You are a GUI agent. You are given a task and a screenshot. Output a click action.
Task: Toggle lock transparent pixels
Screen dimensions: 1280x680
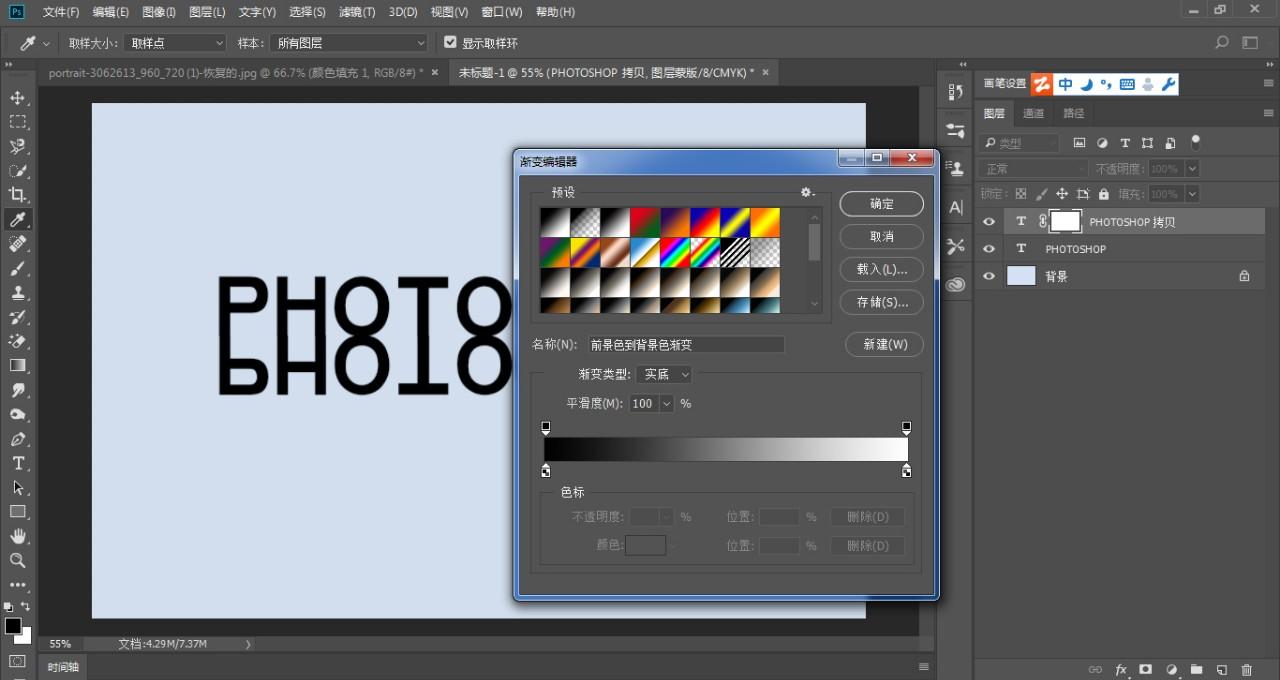1020,194
